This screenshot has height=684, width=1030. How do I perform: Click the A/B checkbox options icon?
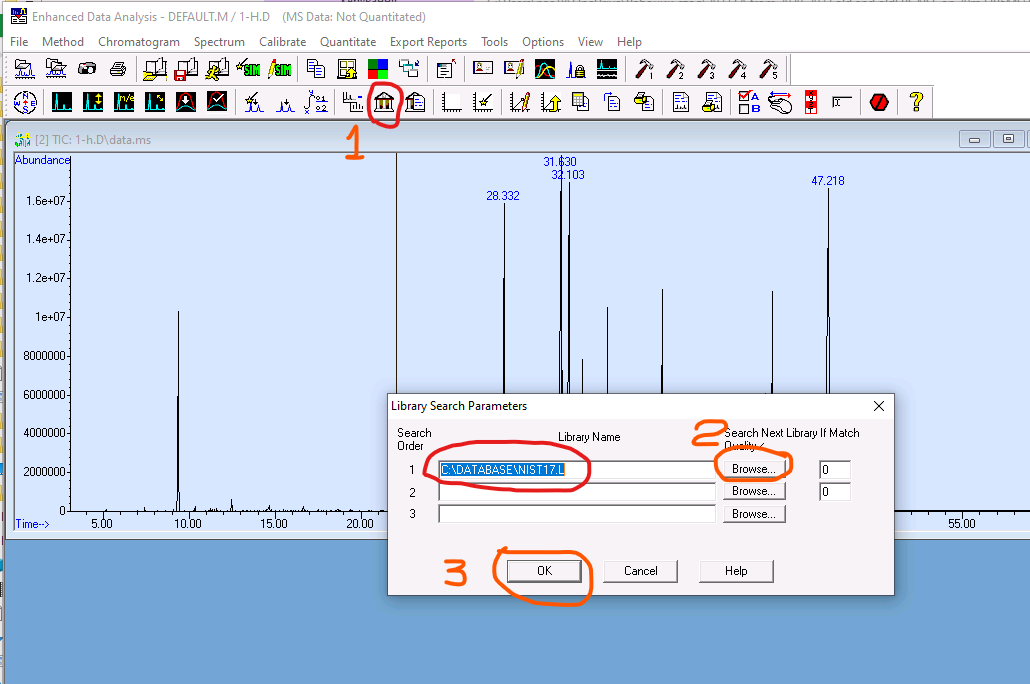748,102
